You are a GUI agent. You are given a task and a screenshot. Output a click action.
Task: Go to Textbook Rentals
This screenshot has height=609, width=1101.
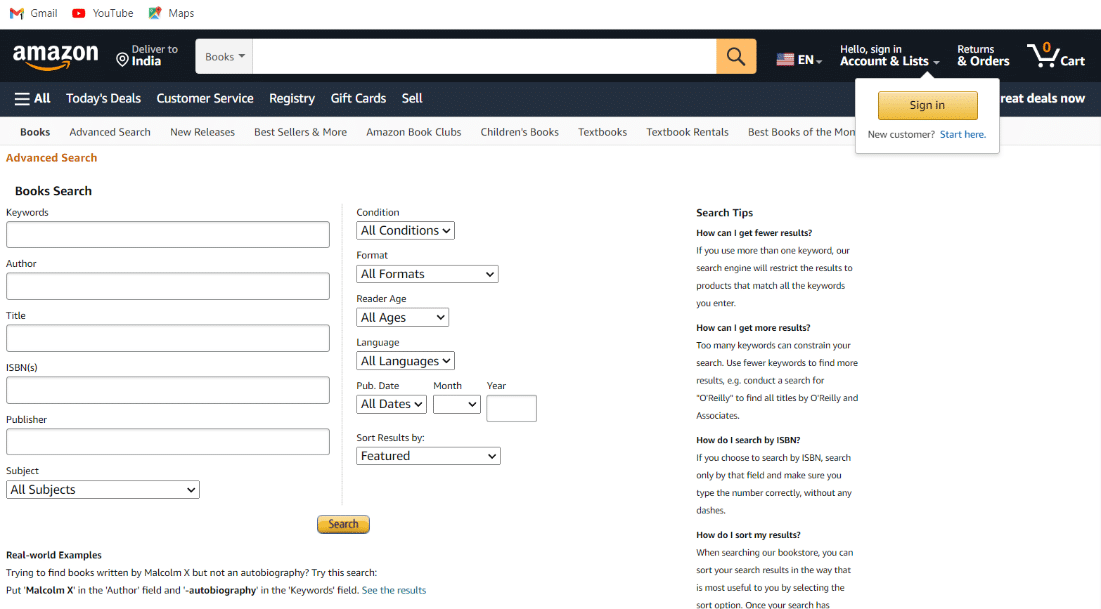687,132
